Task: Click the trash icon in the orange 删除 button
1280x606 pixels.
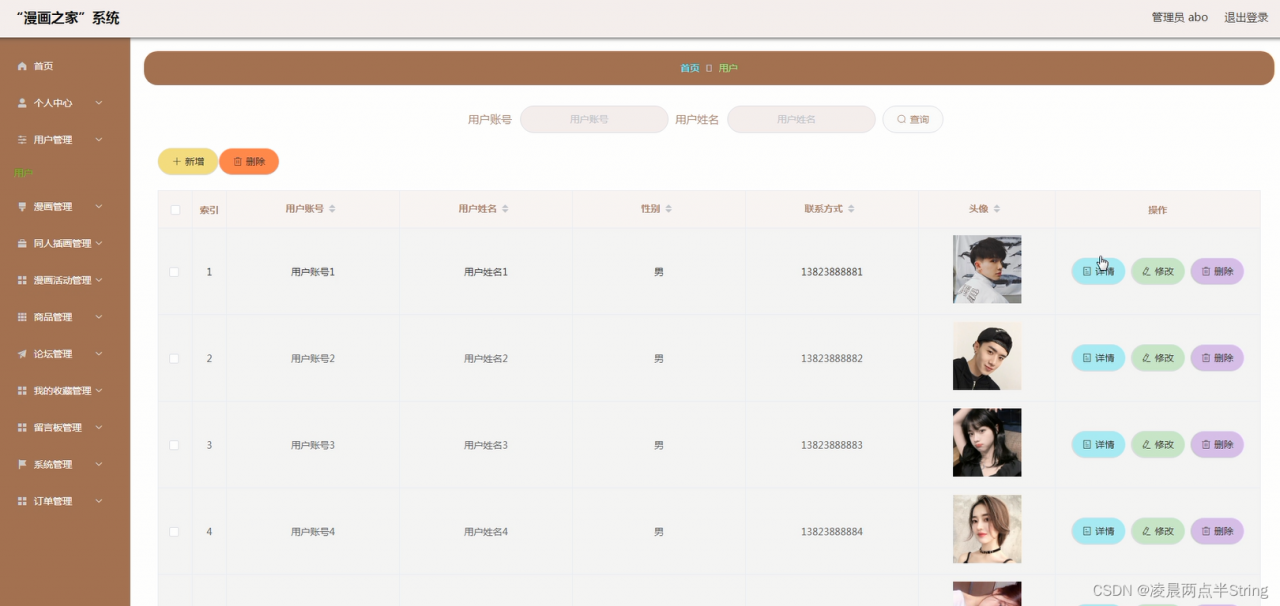Action: tap(237, 161)
